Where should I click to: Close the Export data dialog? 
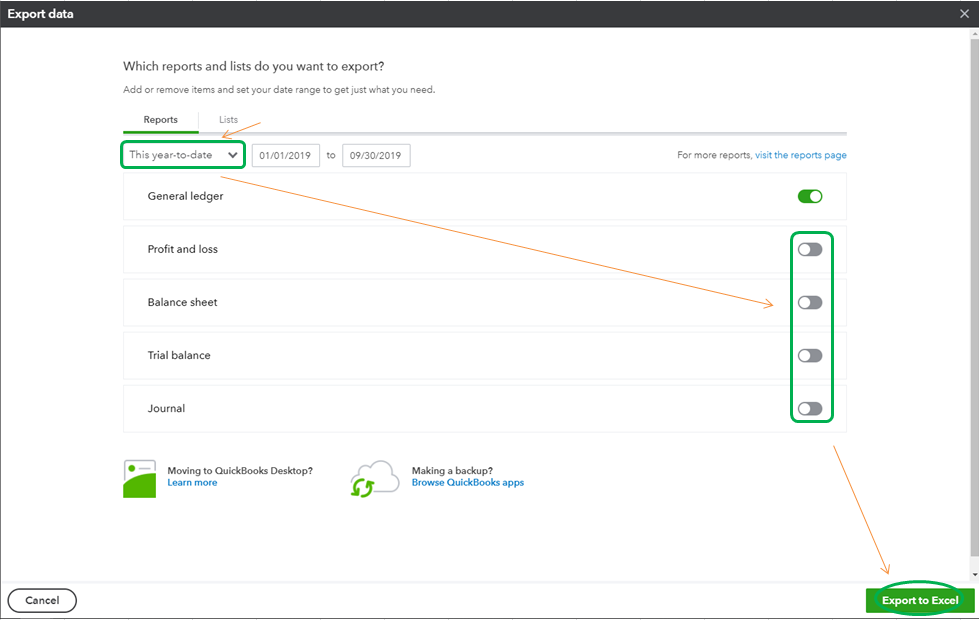(x=964, y=14)
